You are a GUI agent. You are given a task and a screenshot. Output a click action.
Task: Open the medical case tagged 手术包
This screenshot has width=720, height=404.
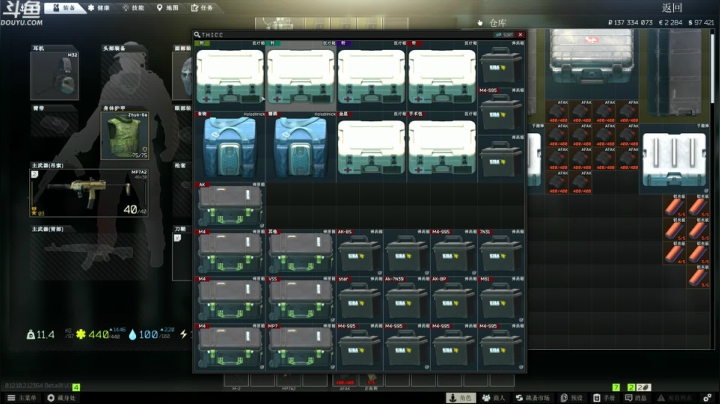tap(442, 147)
